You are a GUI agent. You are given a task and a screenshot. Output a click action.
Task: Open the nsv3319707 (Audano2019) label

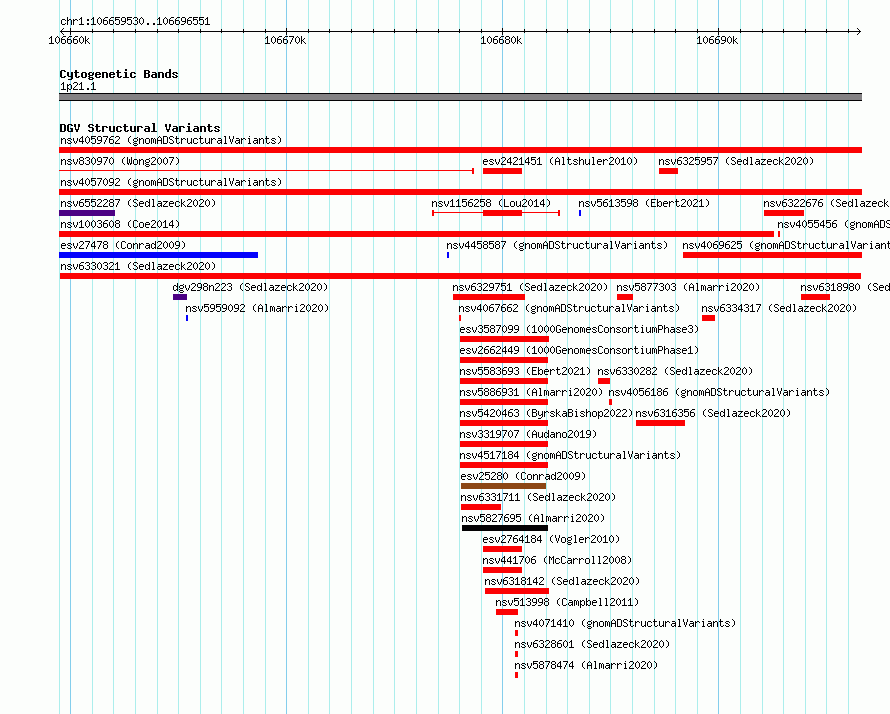click(528, 434)
